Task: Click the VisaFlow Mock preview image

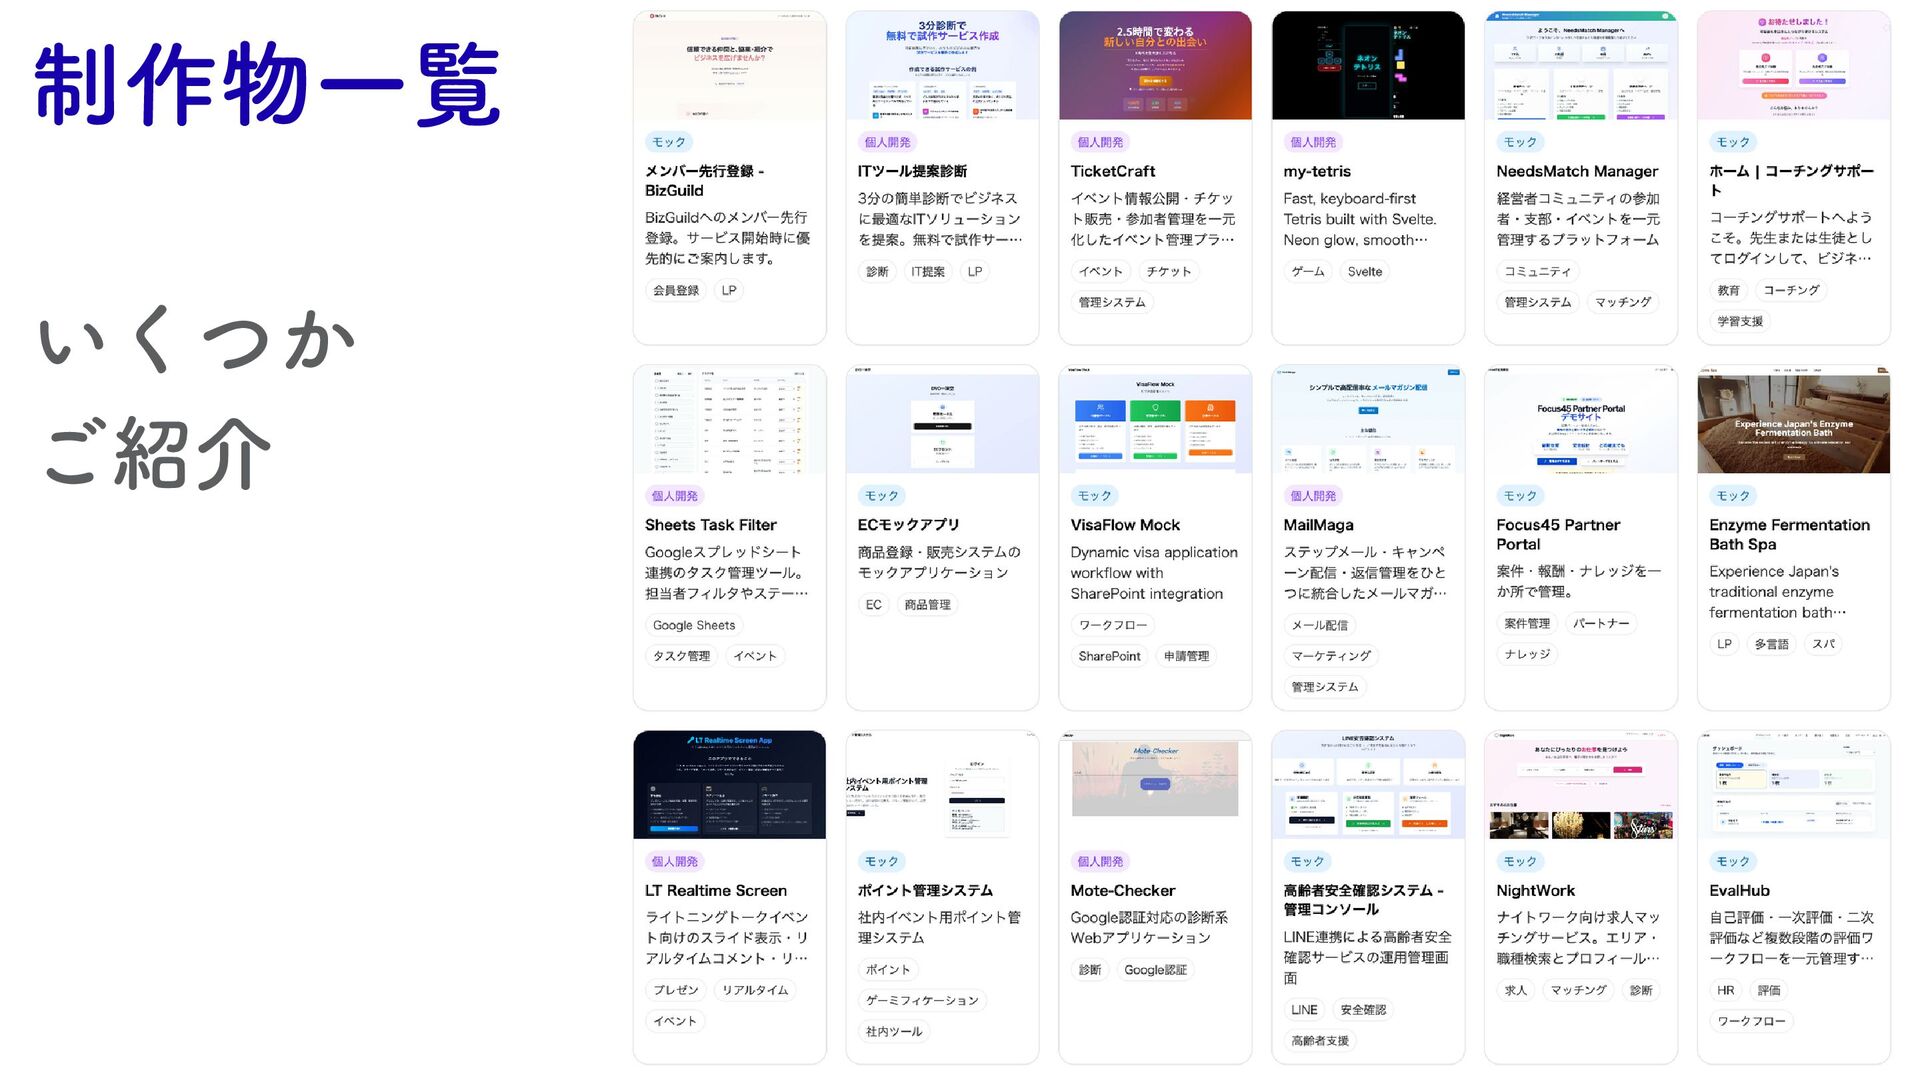Action: 1154,420
